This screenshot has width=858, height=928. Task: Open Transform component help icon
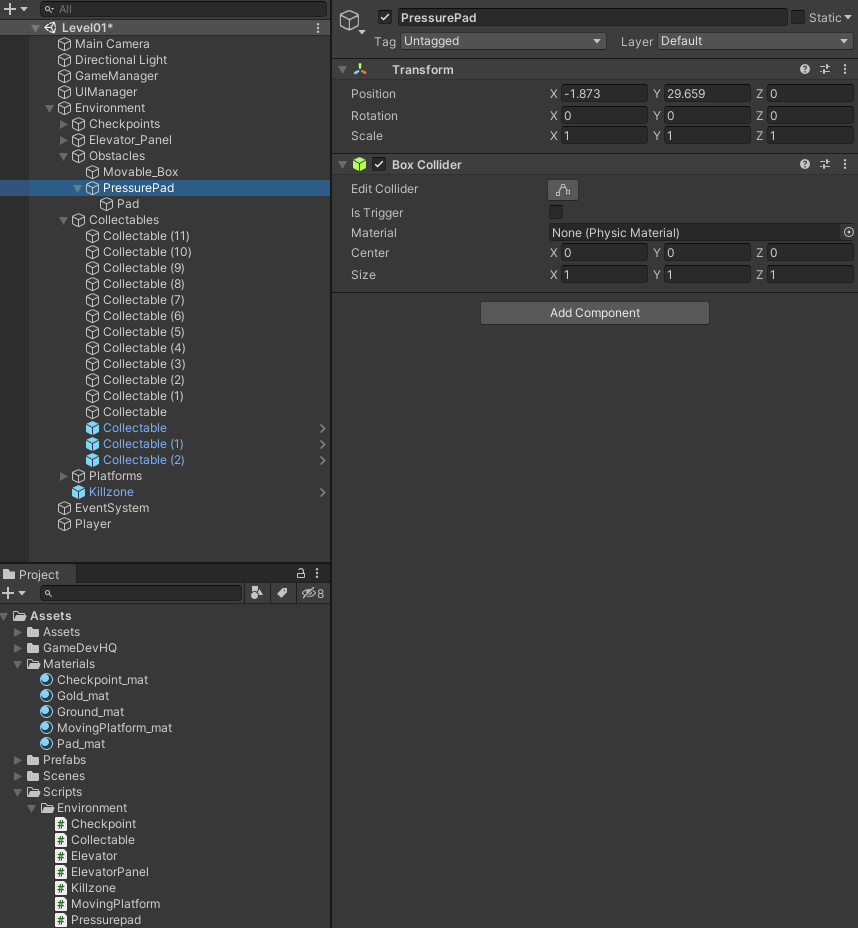805,69
